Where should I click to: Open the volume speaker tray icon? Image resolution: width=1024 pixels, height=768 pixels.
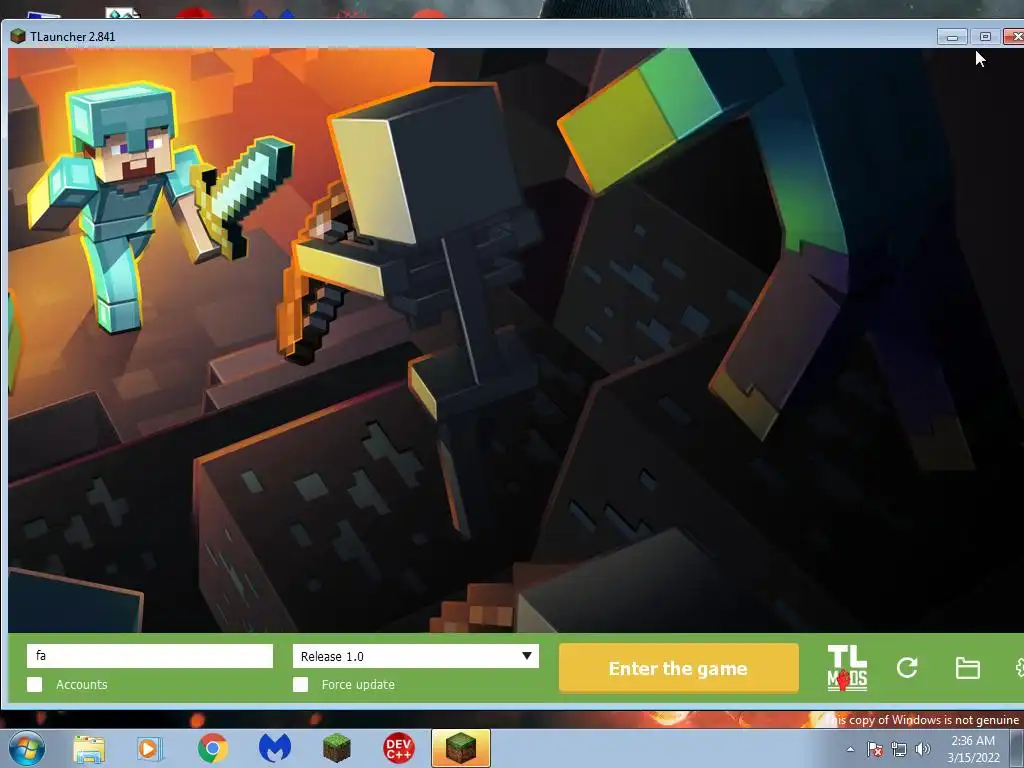pos(923,749)
